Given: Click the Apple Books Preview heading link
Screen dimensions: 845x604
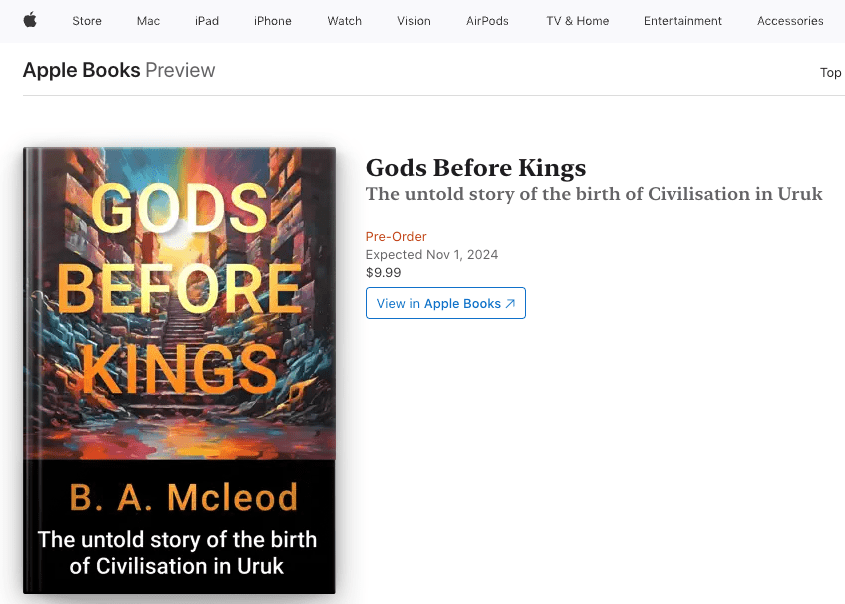Looking at the screenshot, I should coord(119,70).
